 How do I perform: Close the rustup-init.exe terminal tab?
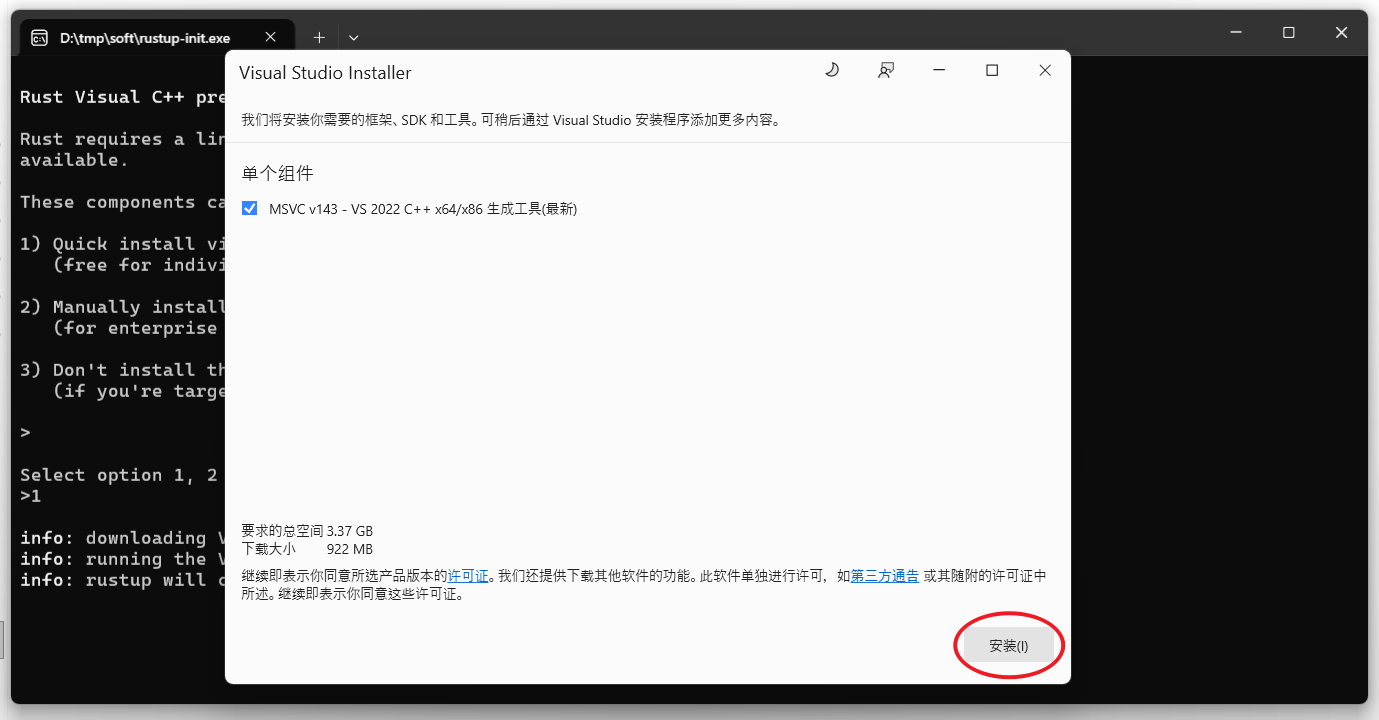[270, 38]
